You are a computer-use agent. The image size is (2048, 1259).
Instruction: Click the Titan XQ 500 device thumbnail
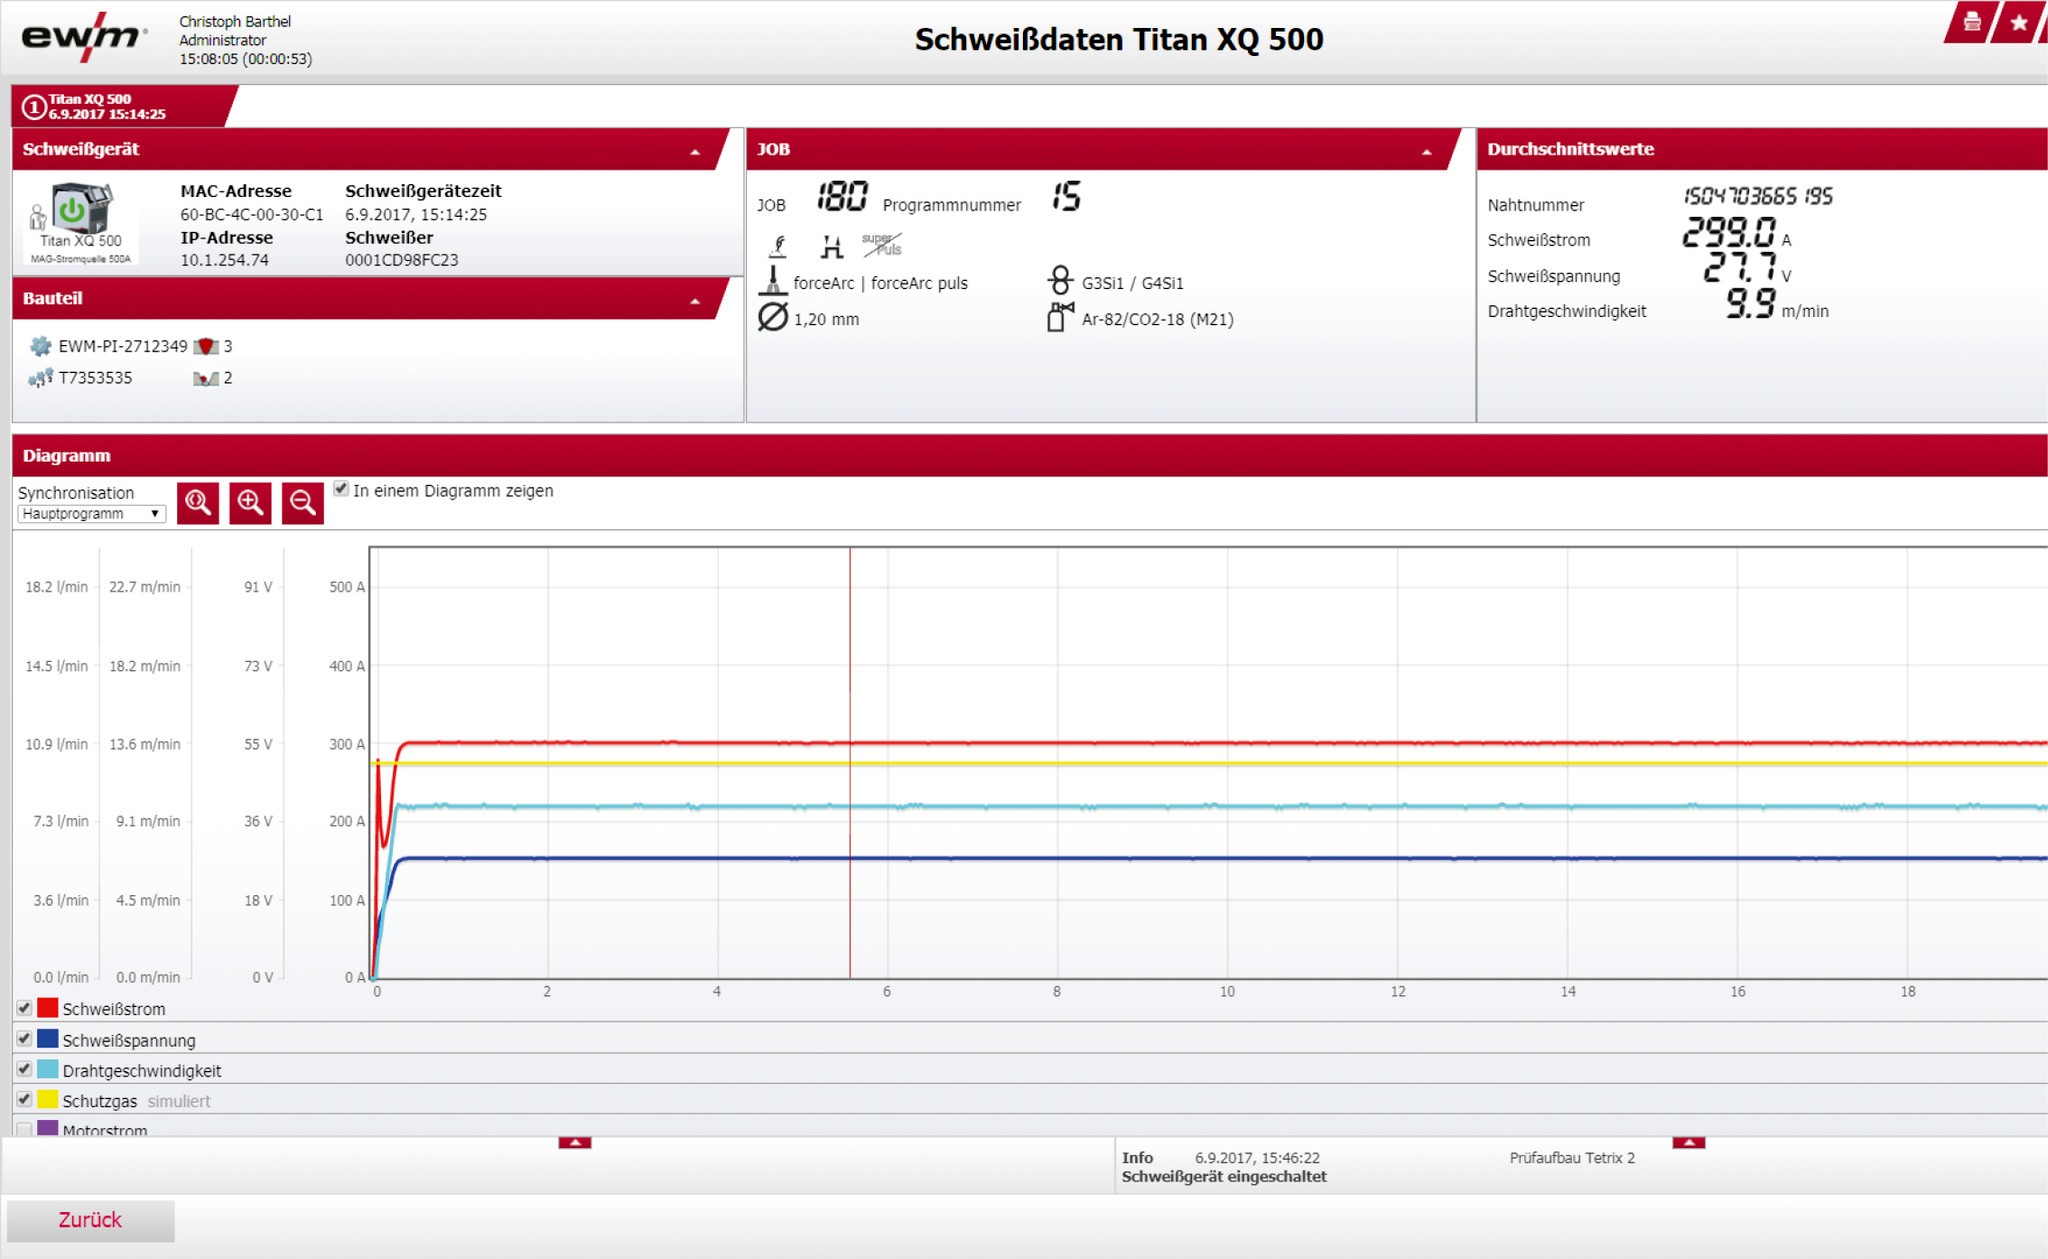[x=80, y=224]
